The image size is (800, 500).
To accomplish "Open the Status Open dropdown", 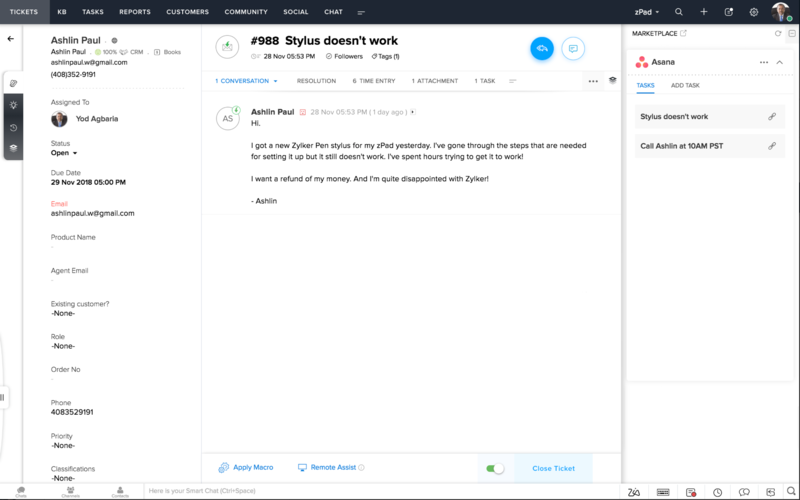I will (64, 153).
